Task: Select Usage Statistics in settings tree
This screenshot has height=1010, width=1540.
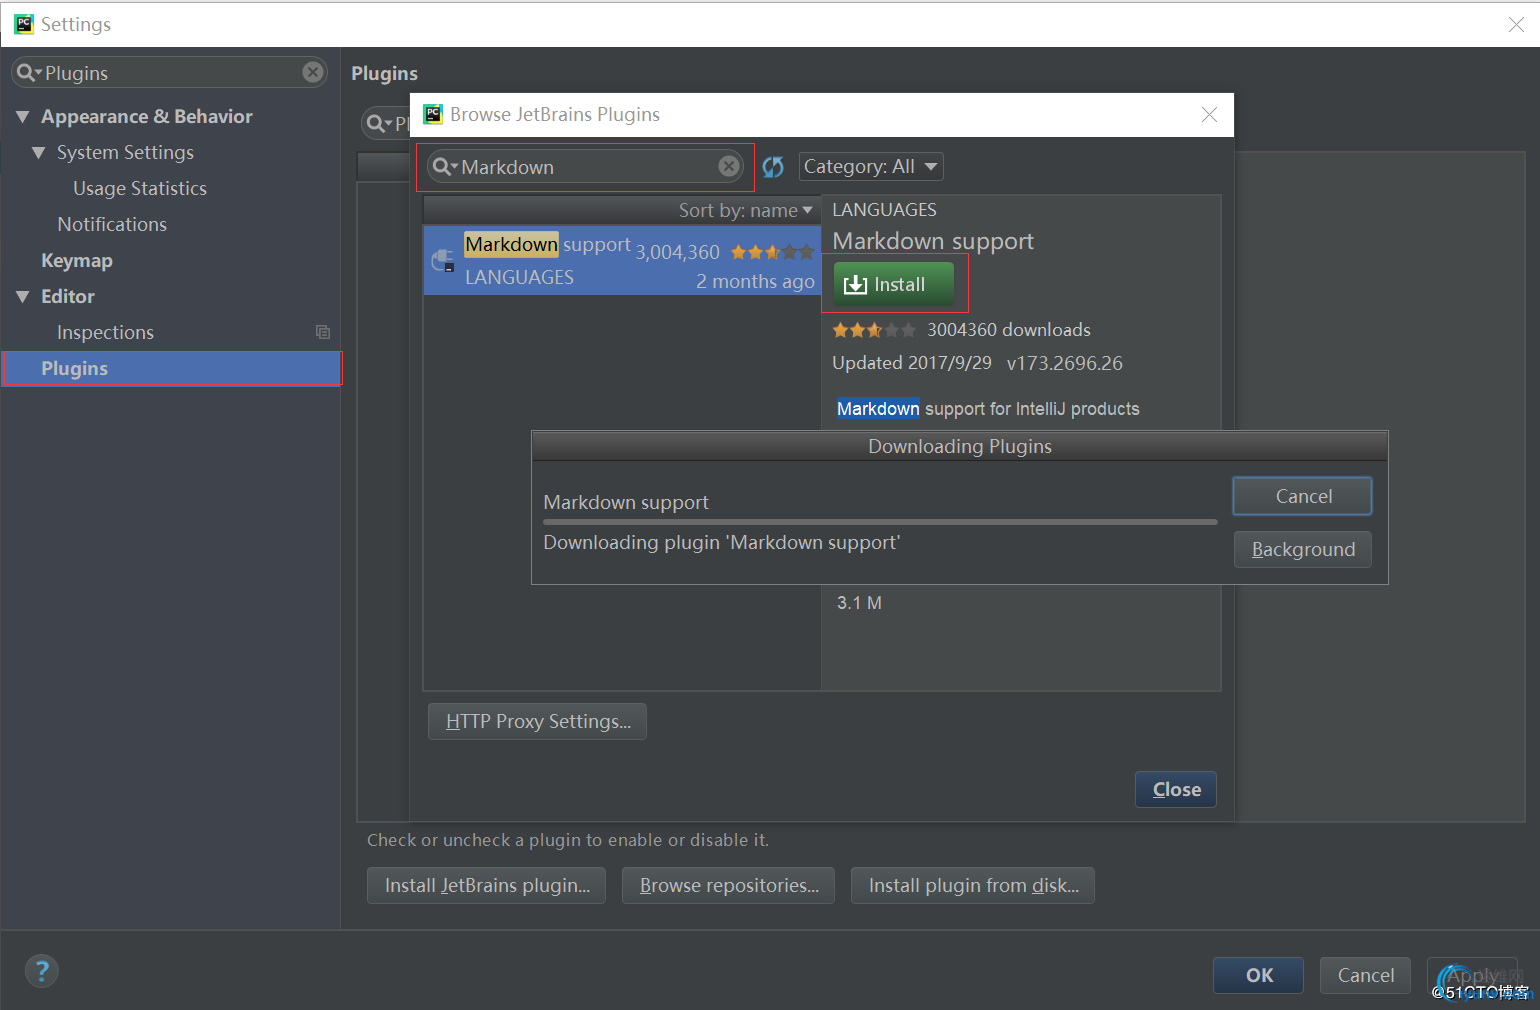Action: (x=140, y=188)
